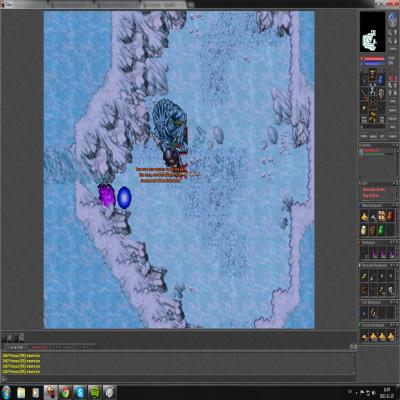Select the boots slot in the equipment panel
This screenshot has width=400, height=400.
[373, 117]
